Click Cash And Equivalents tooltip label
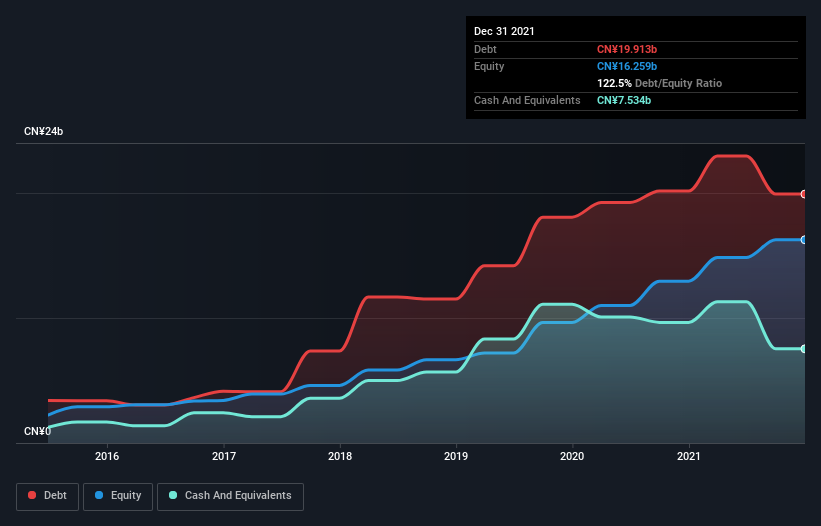Image resolution: width=821 pixels, height=526 pixels. [x=527, y=100]
